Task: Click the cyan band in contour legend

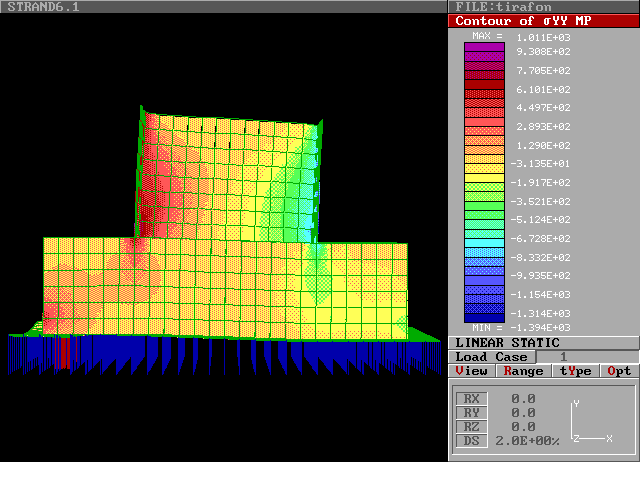Action: tap(484, 245)
